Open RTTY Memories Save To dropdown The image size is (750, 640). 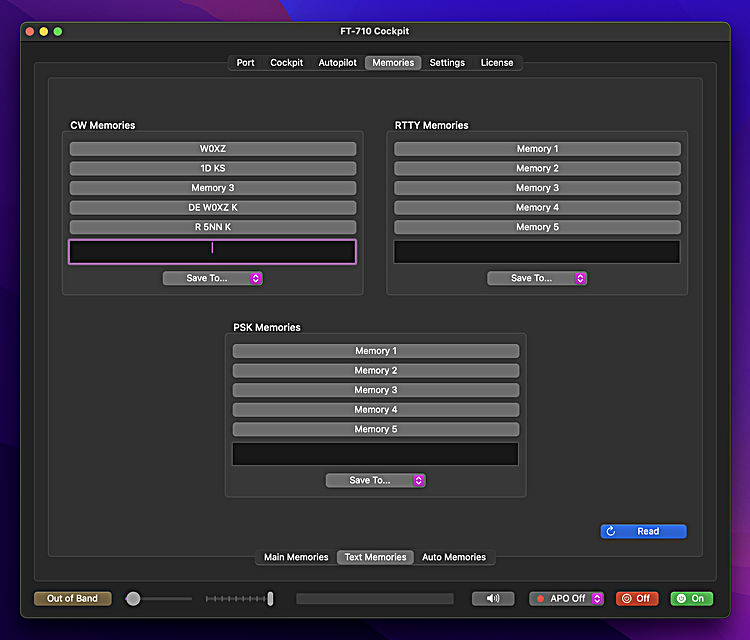click(537, 278)
